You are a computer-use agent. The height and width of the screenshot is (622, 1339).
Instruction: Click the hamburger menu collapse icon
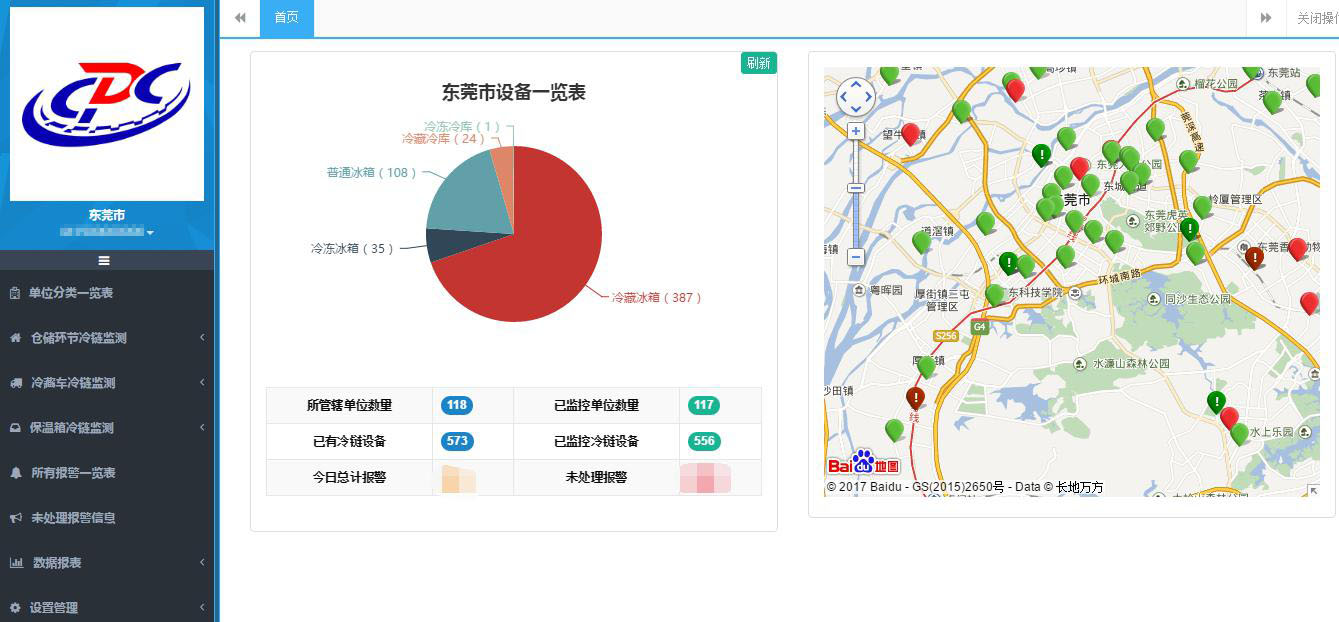(x=104, y=260)
